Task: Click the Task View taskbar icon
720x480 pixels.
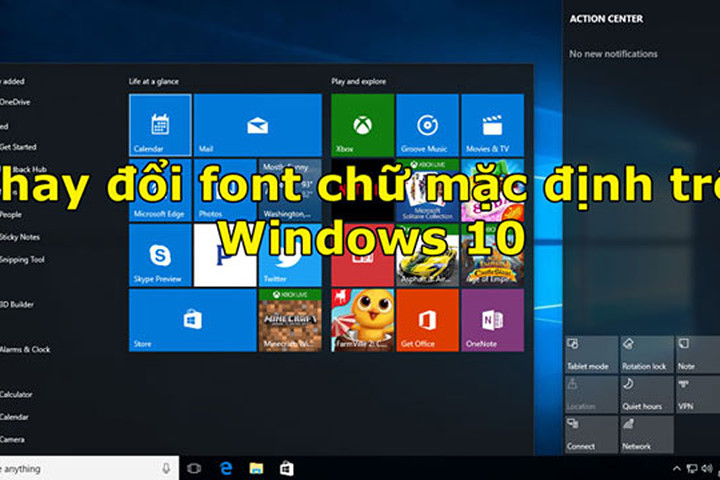Action: coord(194,469)
